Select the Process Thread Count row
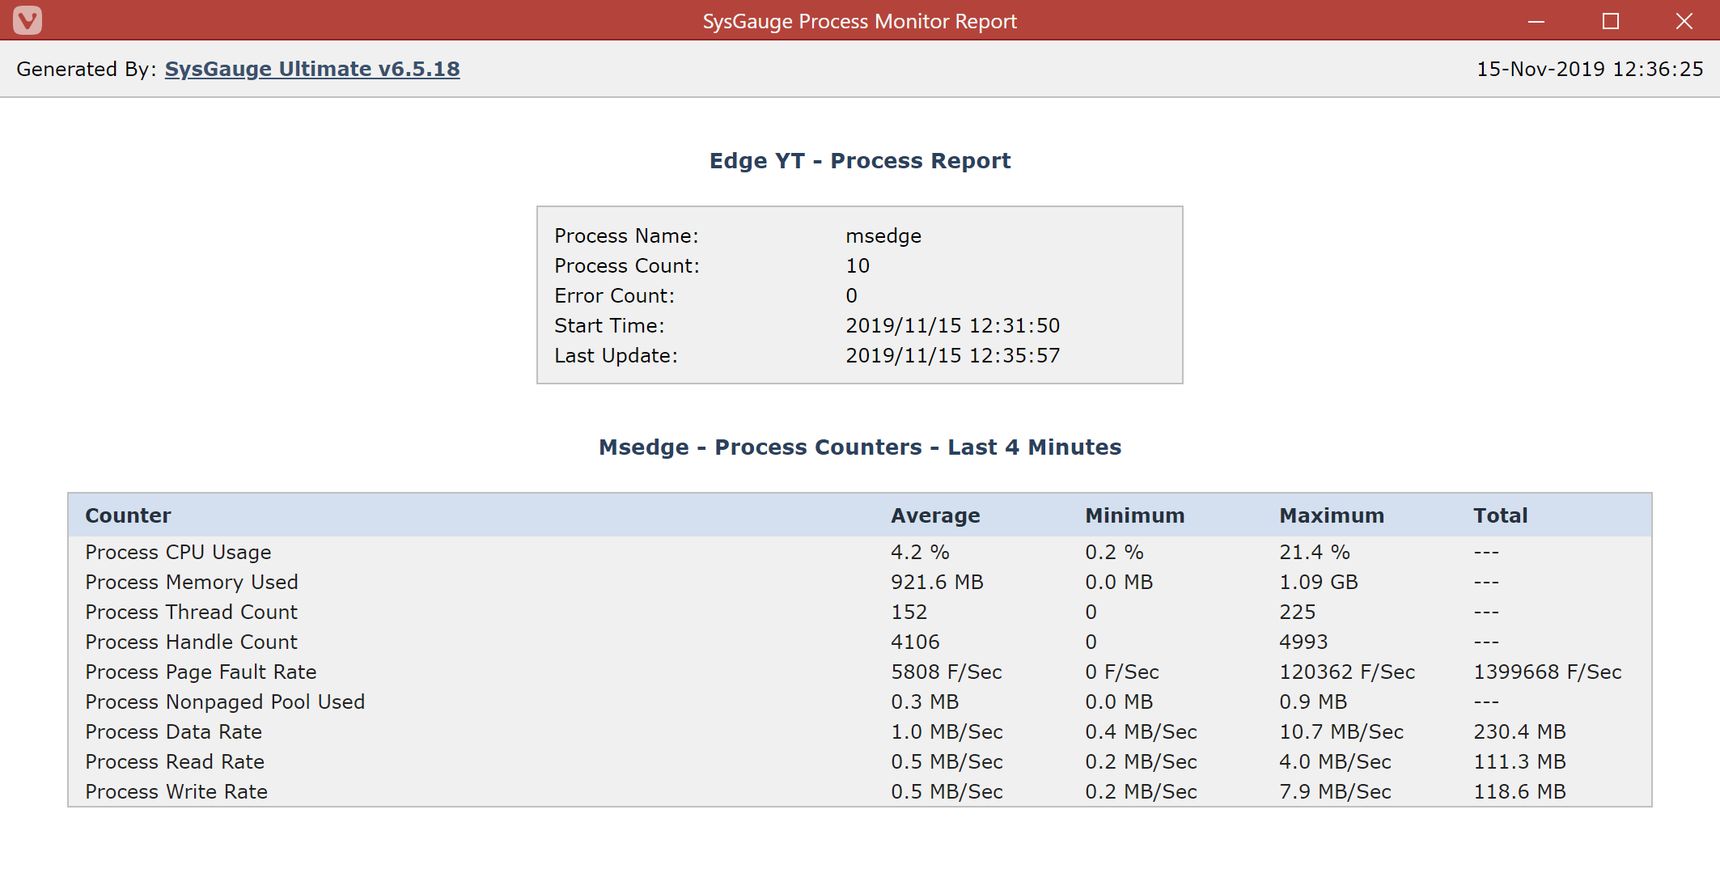 point(860,612)
